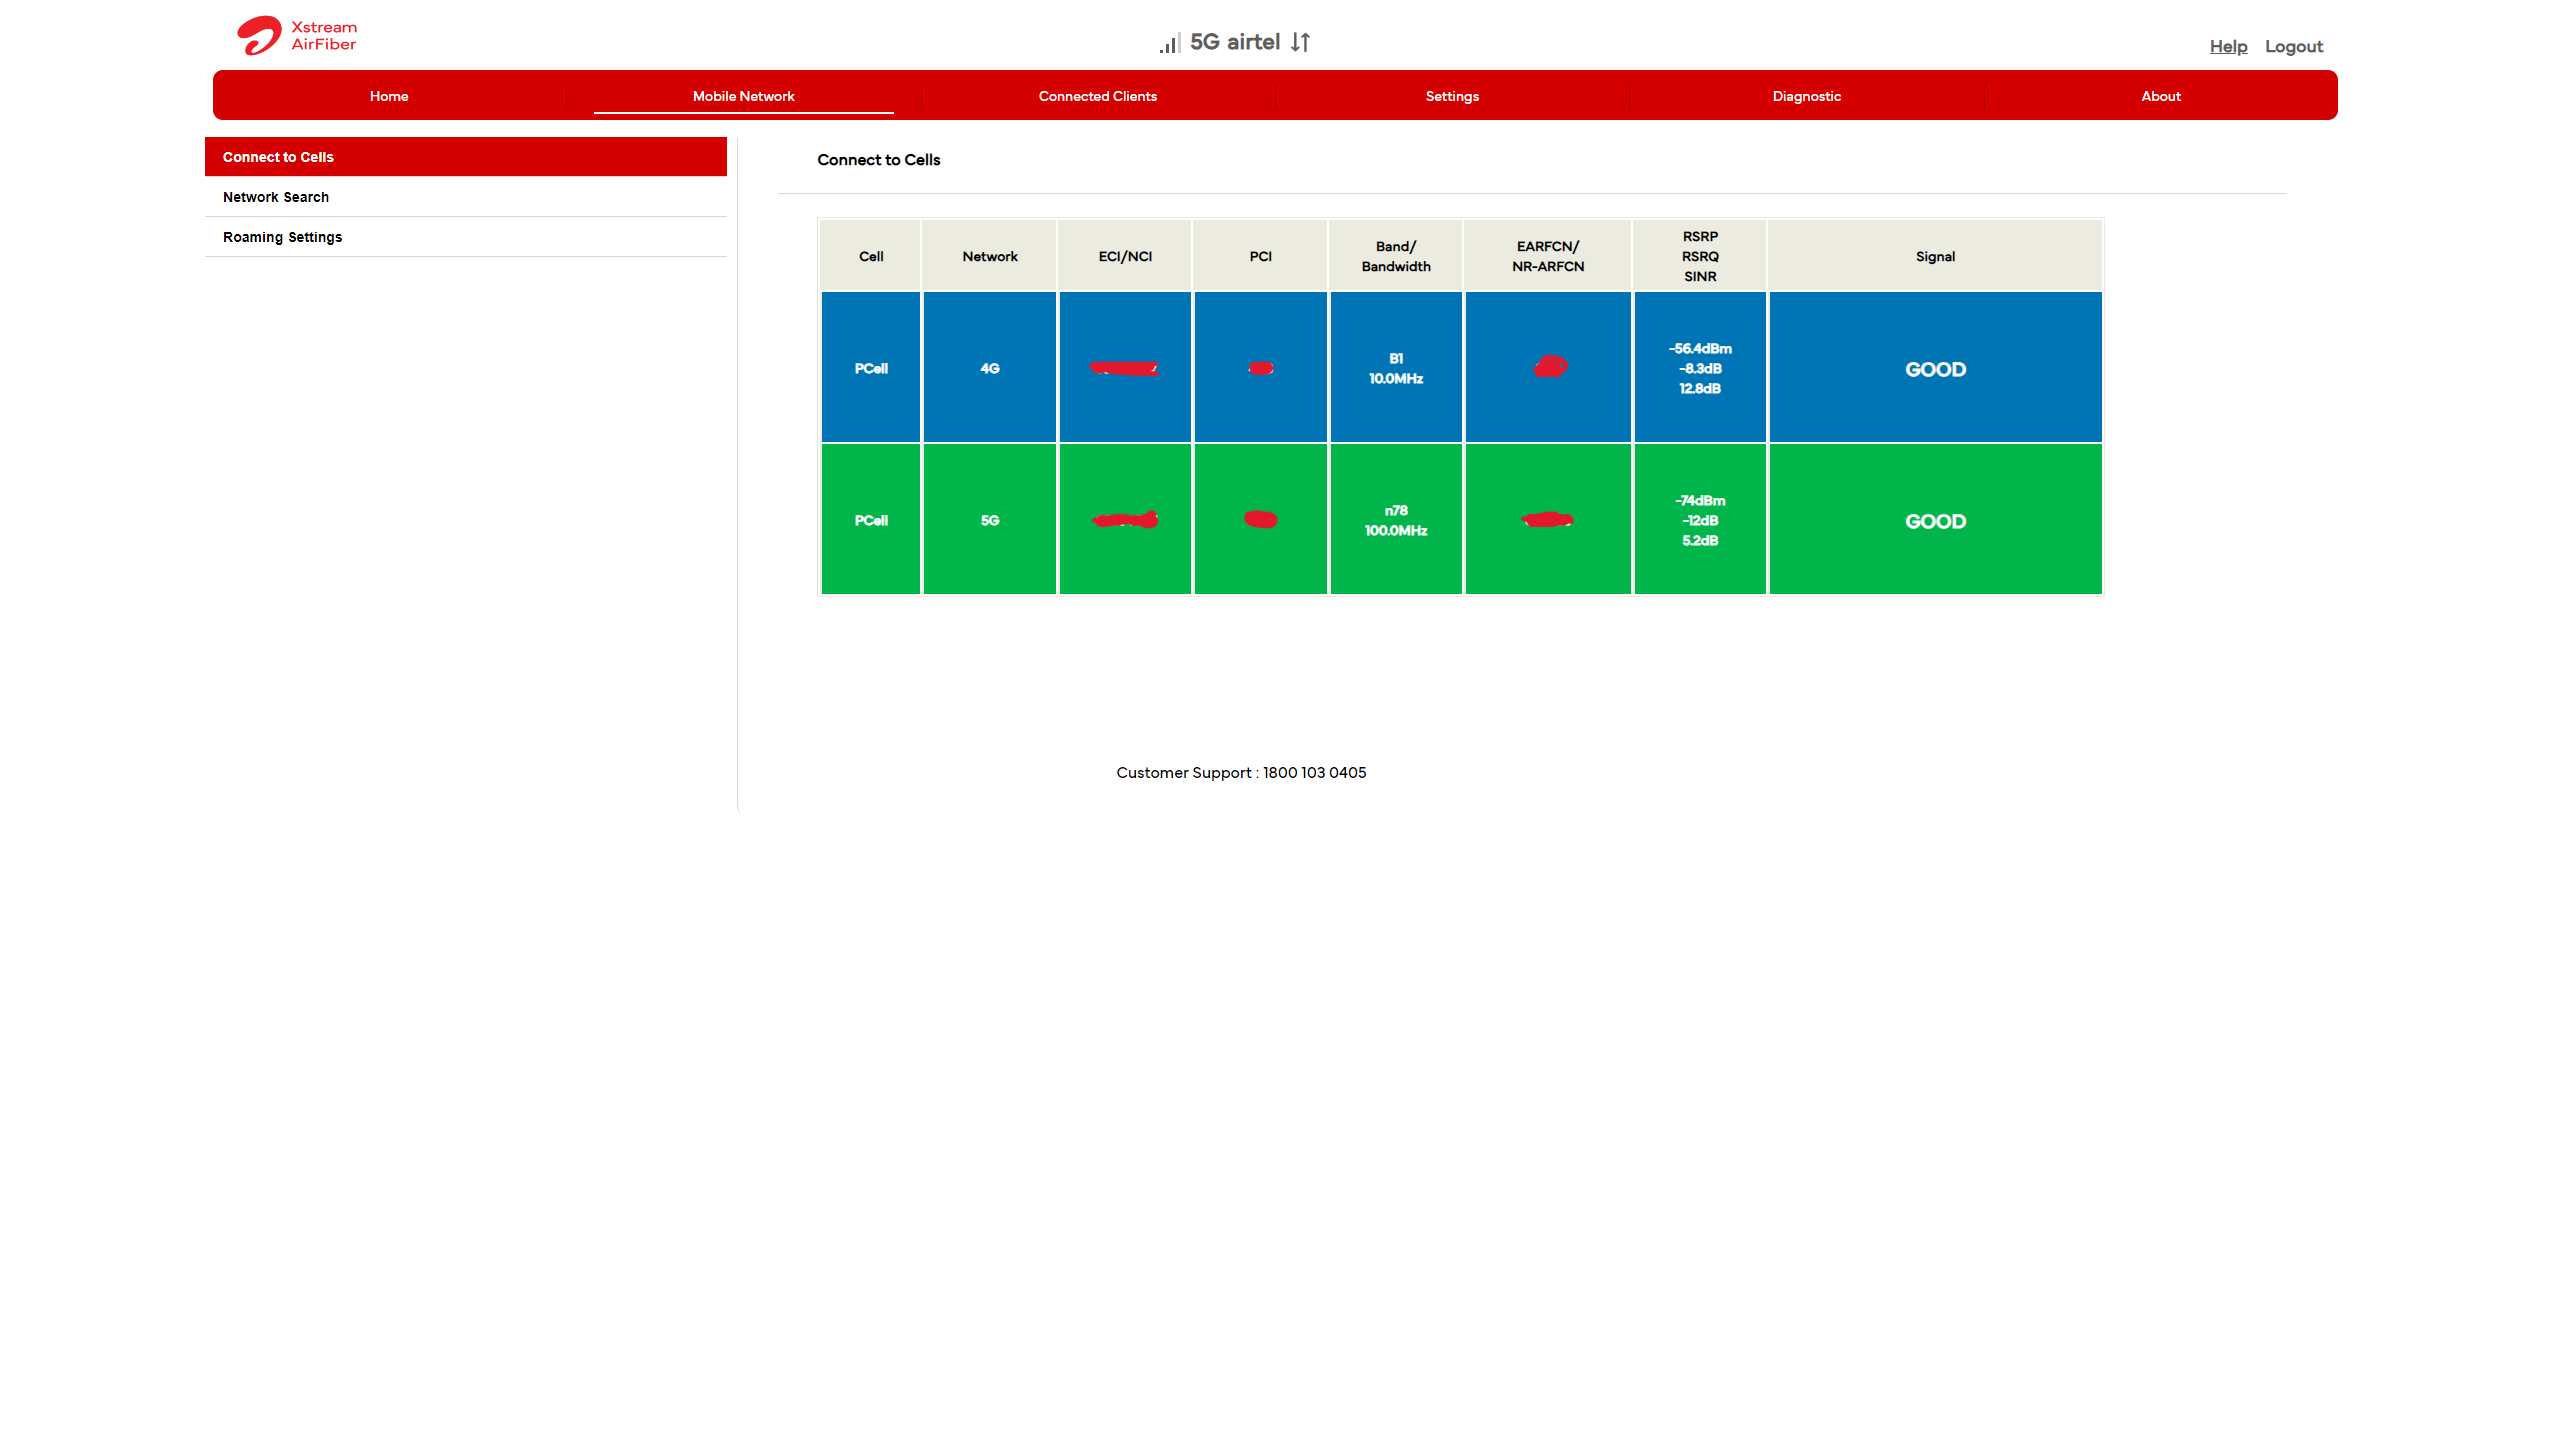Click the n78 100.0MHz band cell

pyautogui.click(x=1395, y=519)
